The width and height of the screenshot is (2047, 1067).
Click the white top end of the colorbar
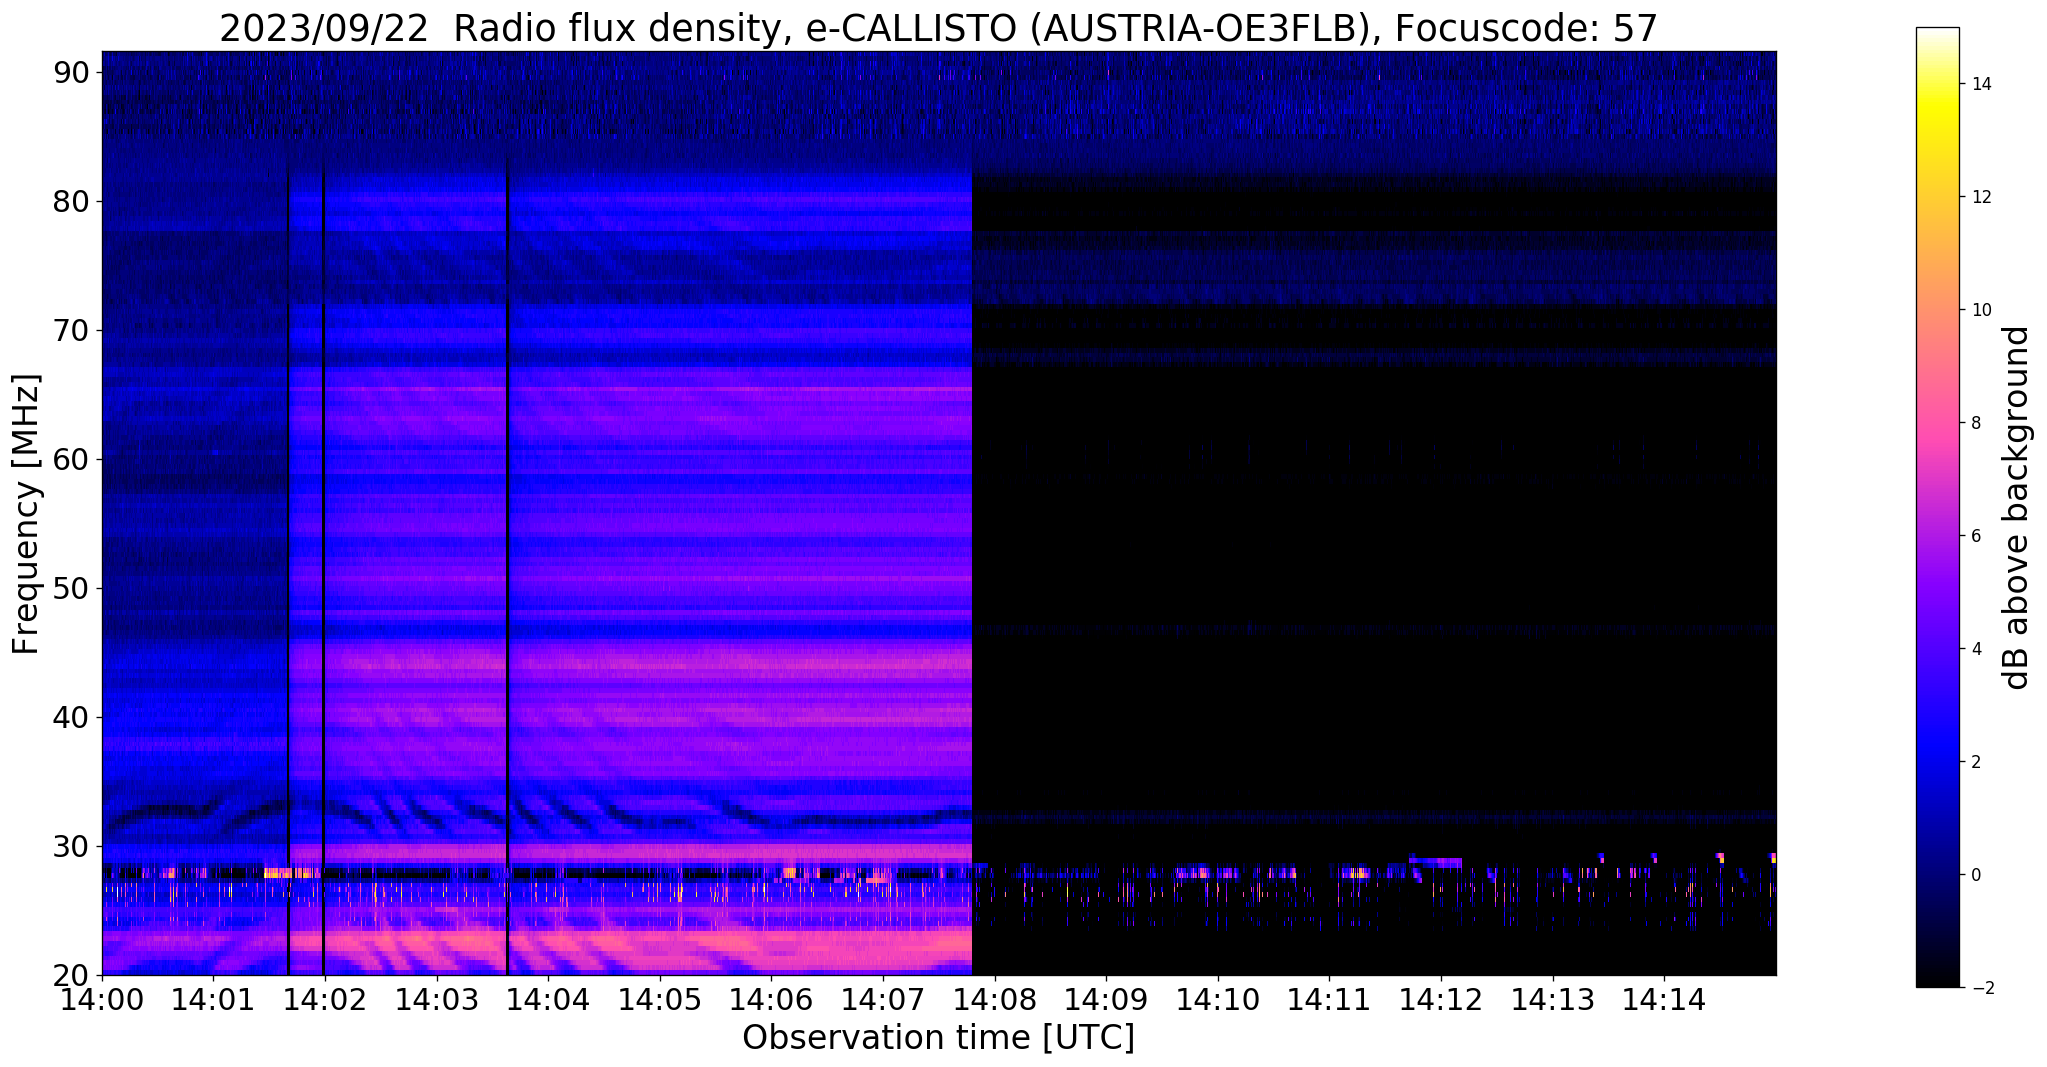click(1937, 33)
